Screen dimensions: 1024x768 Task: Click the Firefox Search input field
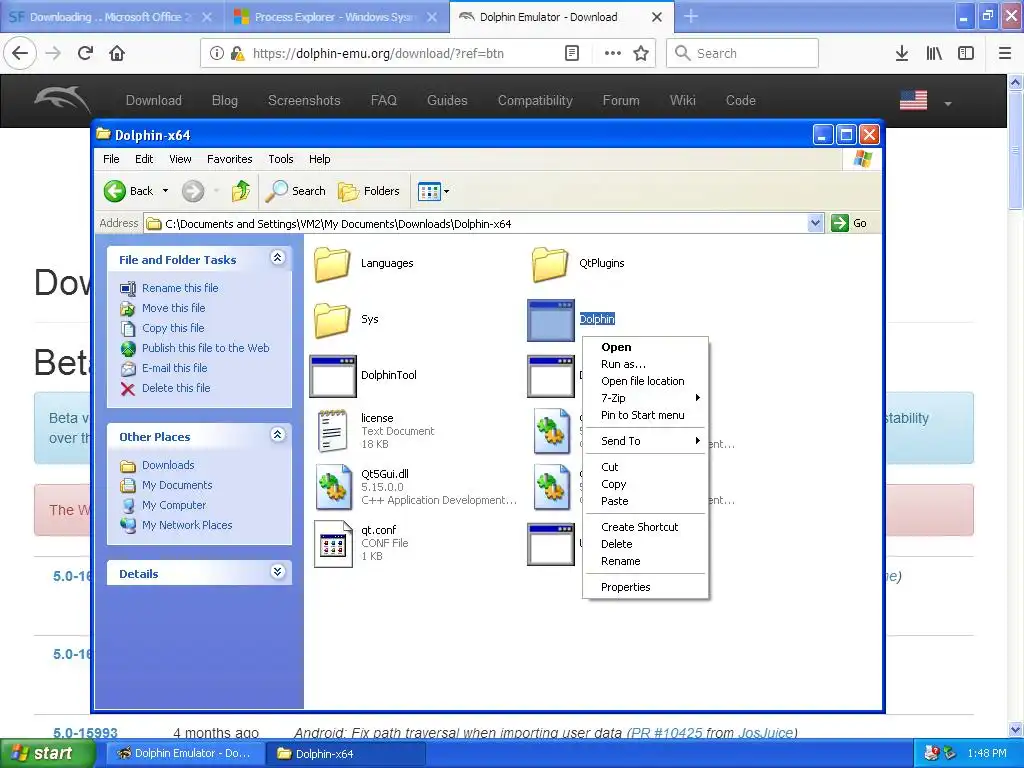pos(742,53)
